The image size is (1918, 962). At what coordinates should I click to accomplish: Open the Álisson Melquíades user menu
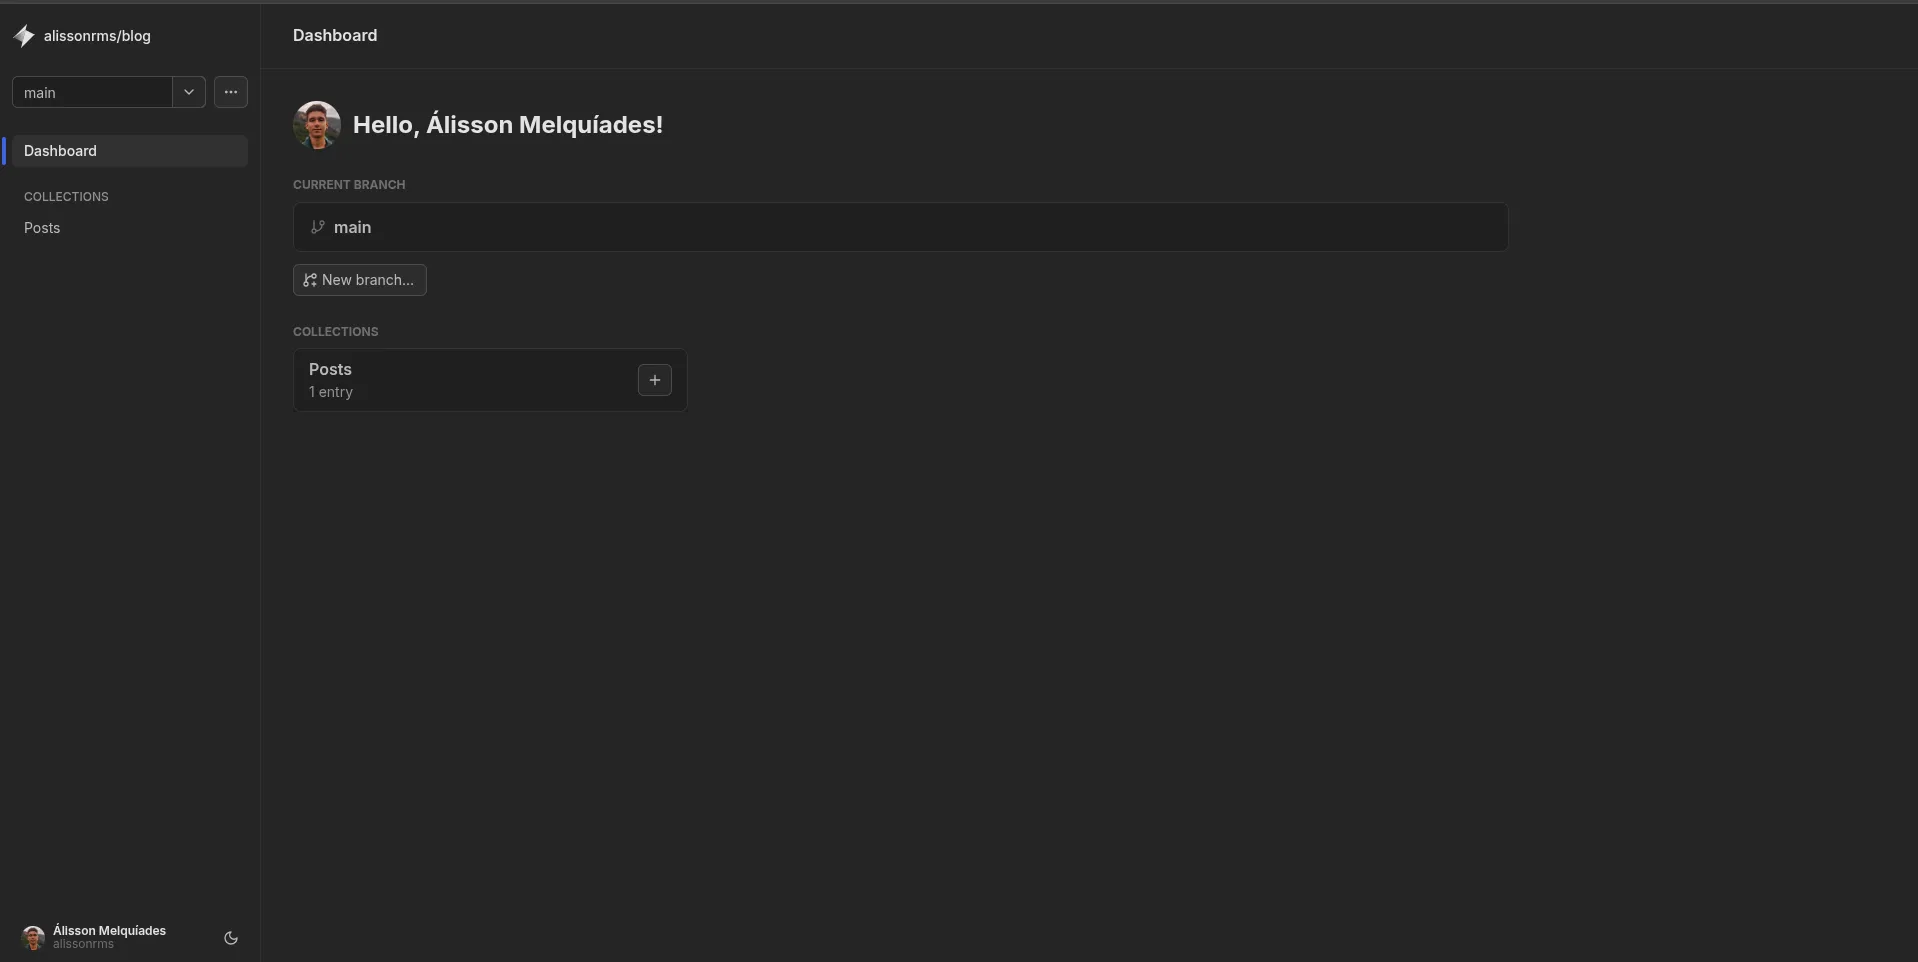[x=110, y=931]
